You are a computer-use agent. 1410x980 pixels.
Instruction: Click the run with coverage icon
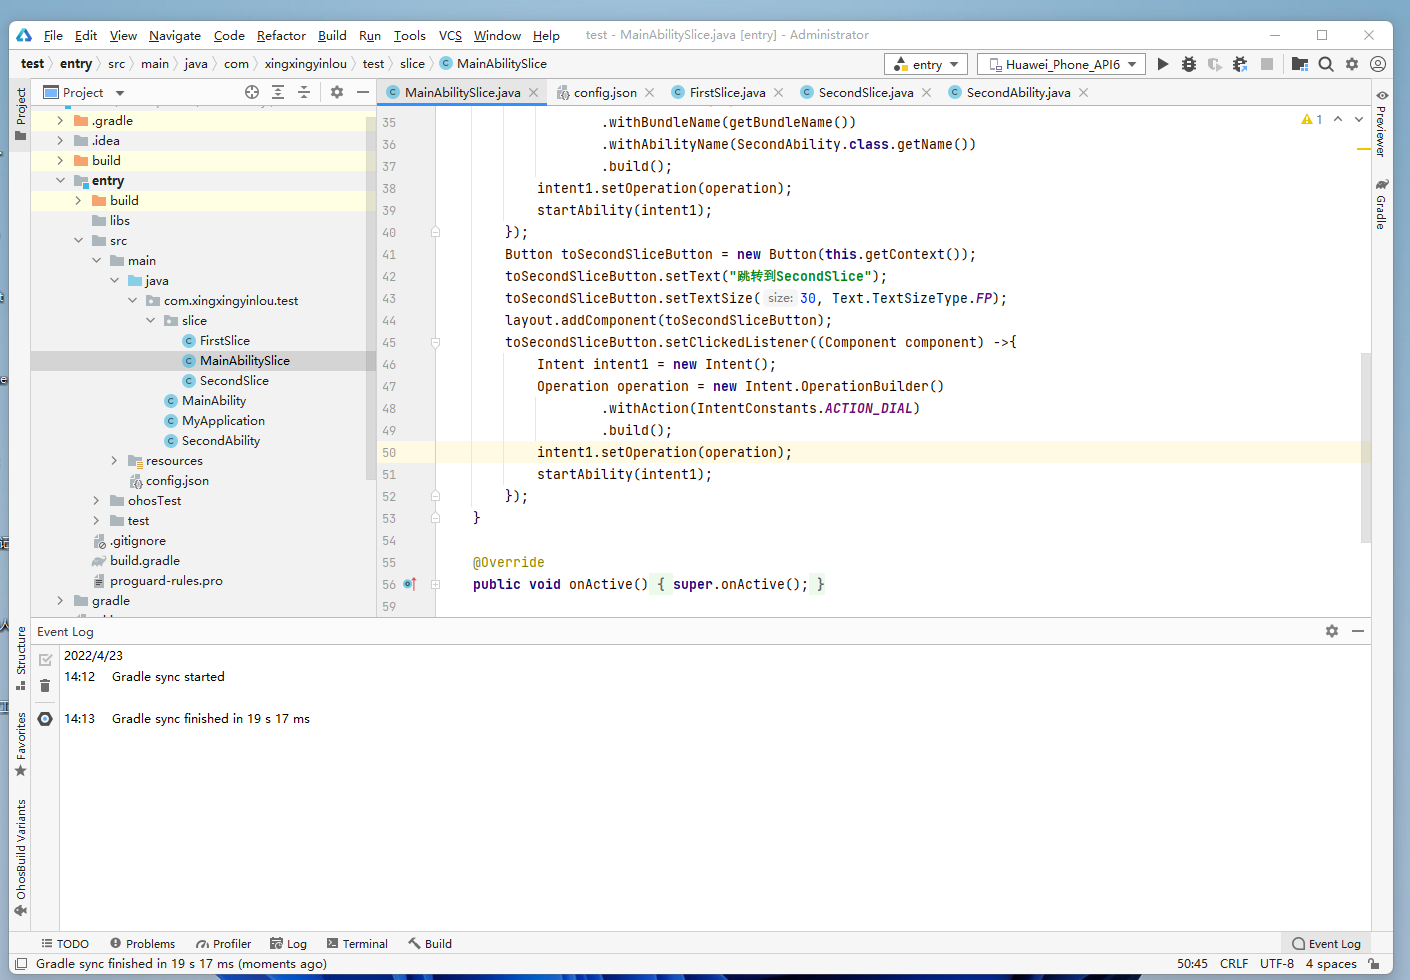pyautogui.click(x=1214, y=64)
